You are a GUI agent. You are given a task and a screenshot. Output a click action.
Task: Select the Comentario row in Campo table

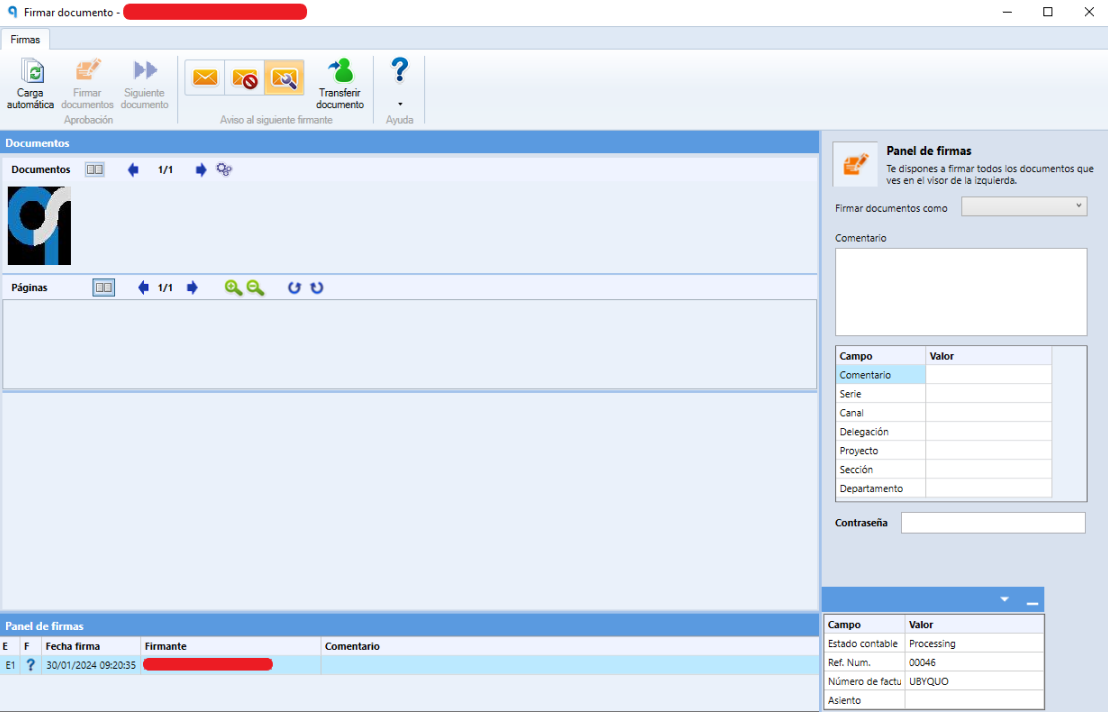pyautogui.click(x=943, y=375)
